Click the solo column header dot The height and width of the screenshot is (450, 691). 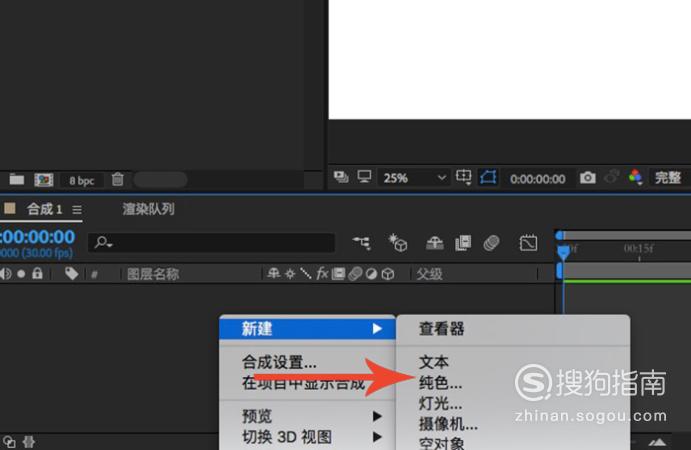coord(21,274)
